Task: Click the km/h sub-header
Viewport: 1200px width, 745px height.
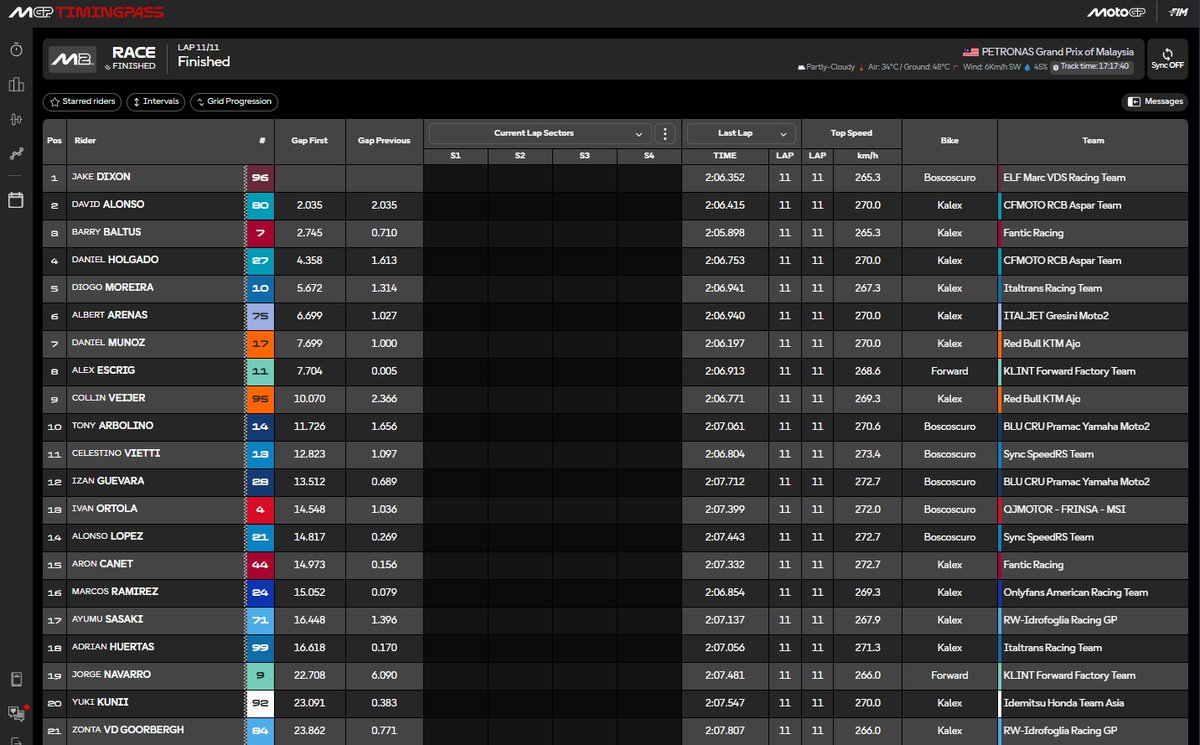Action: pos(867,156)
